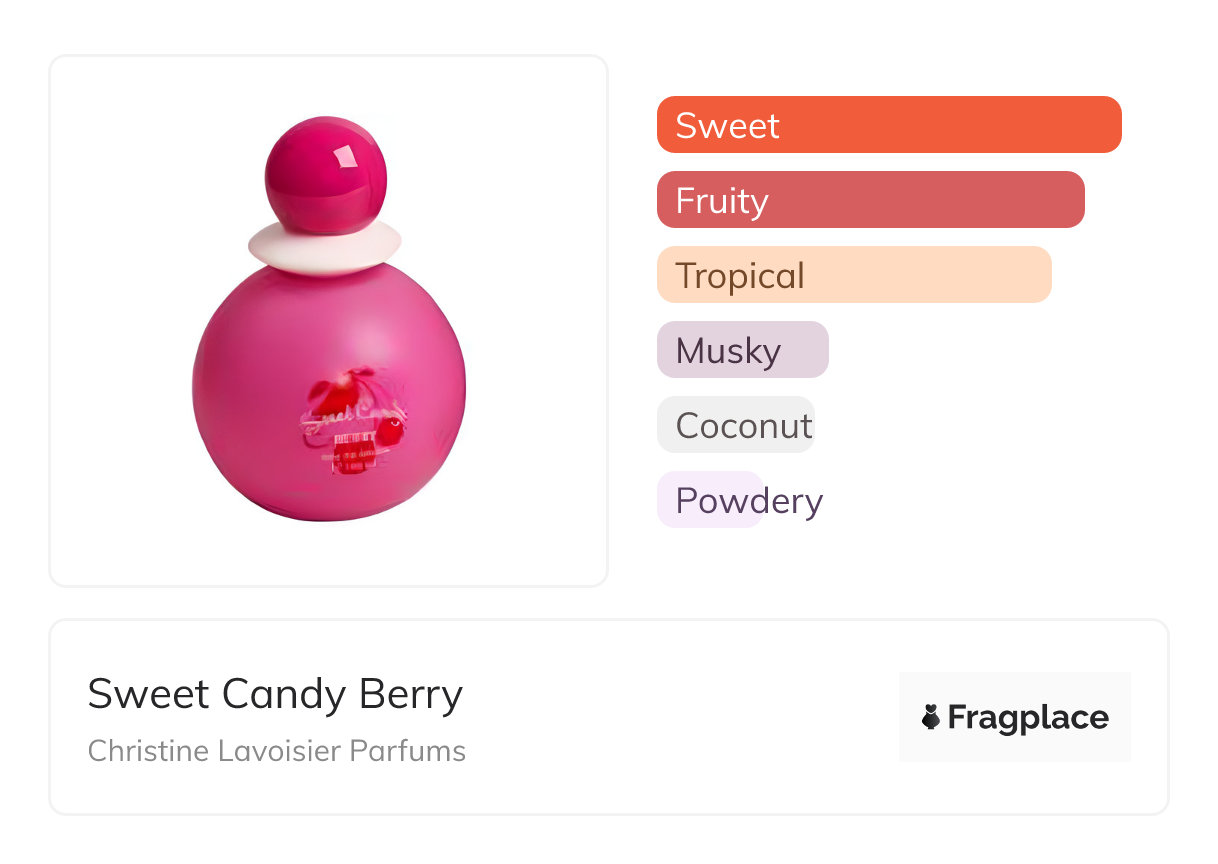Screen dimensions: 1218x864
Task: Click the Fragplace wordmark text
Action: pos(1028,717)
